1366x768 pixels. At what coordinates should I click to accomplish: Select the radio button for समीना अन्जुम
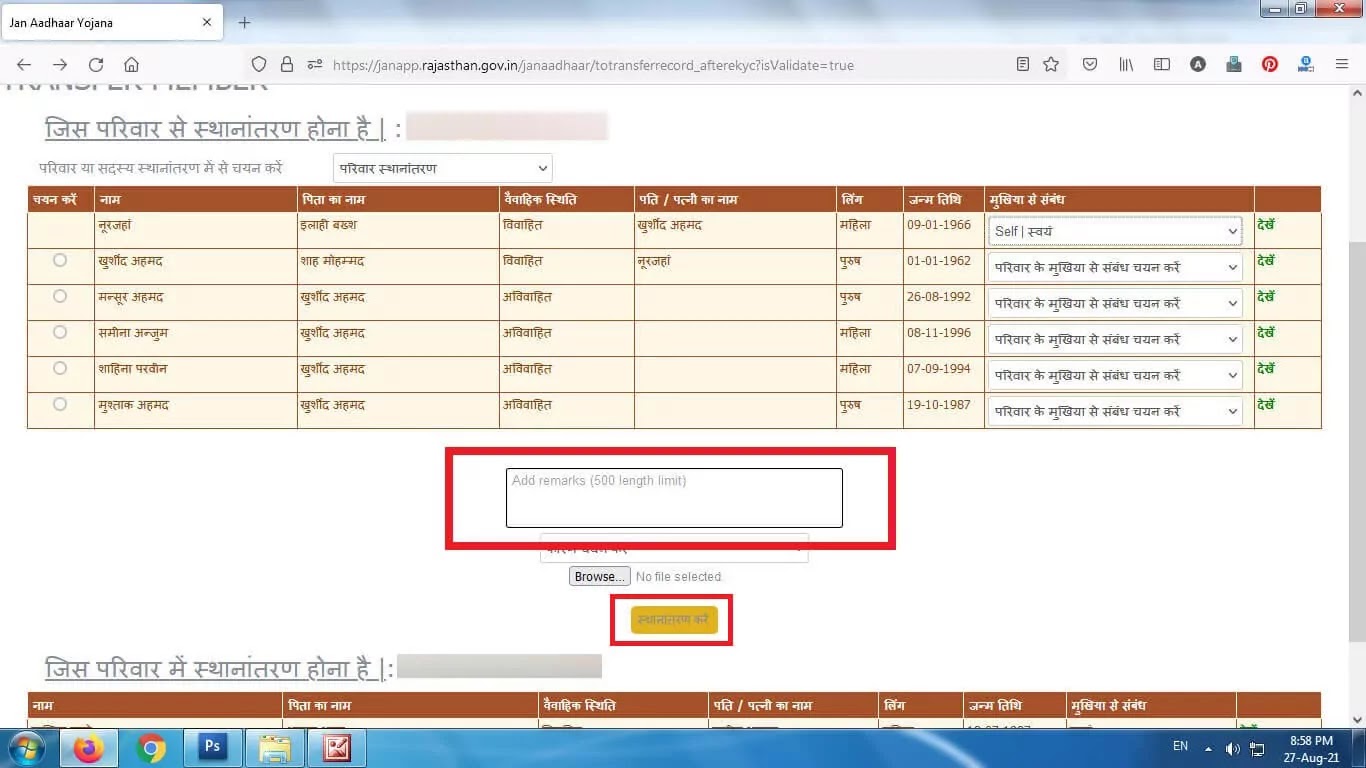tap(60, 332)
